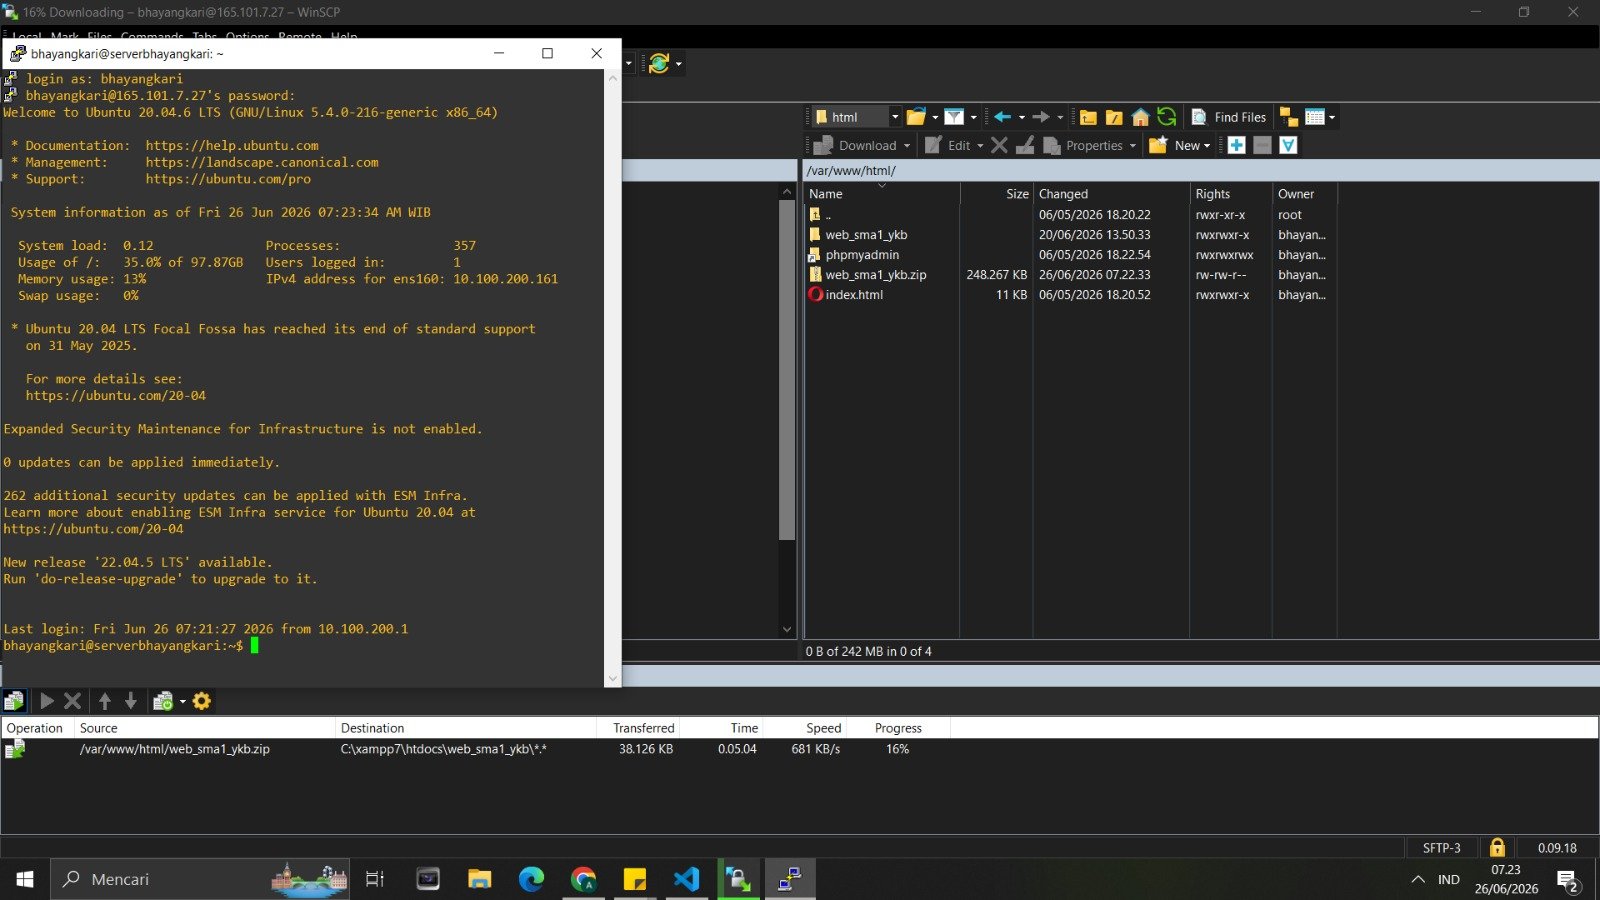Click the WinSCP Synchronize icon

[x=658, y=64]
